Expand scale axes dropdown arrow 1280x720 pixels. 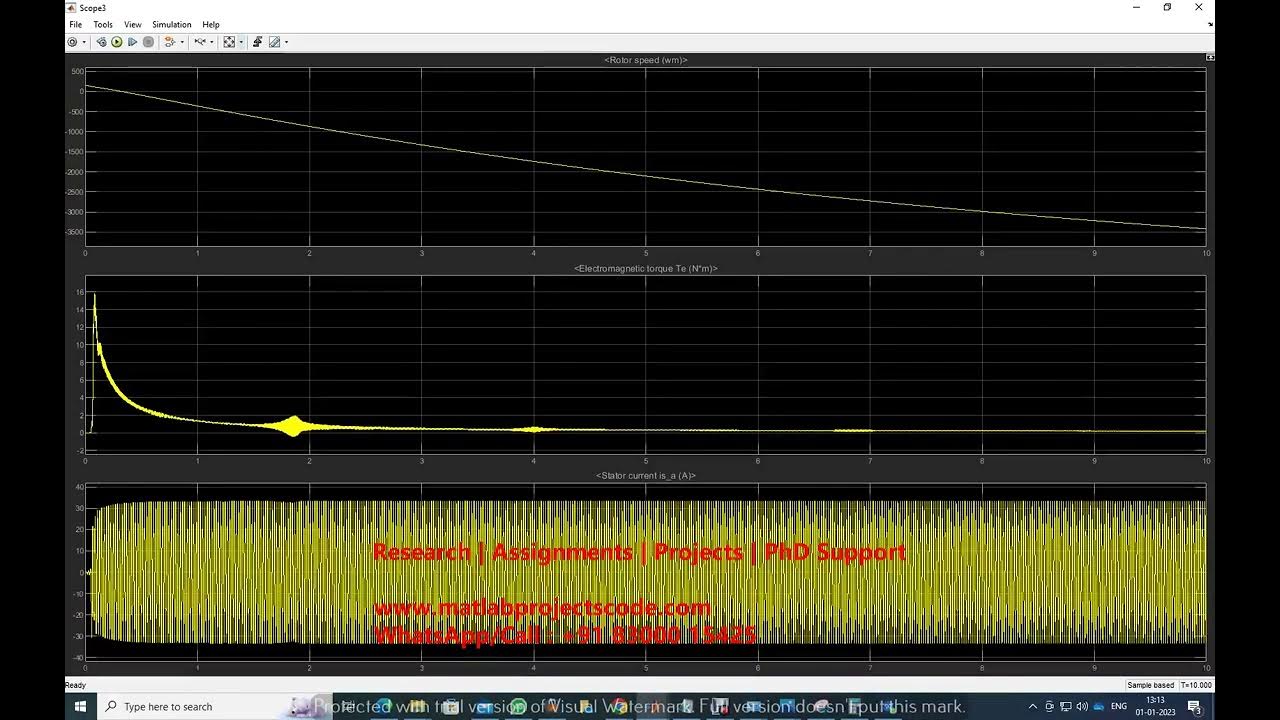(241, 42)
